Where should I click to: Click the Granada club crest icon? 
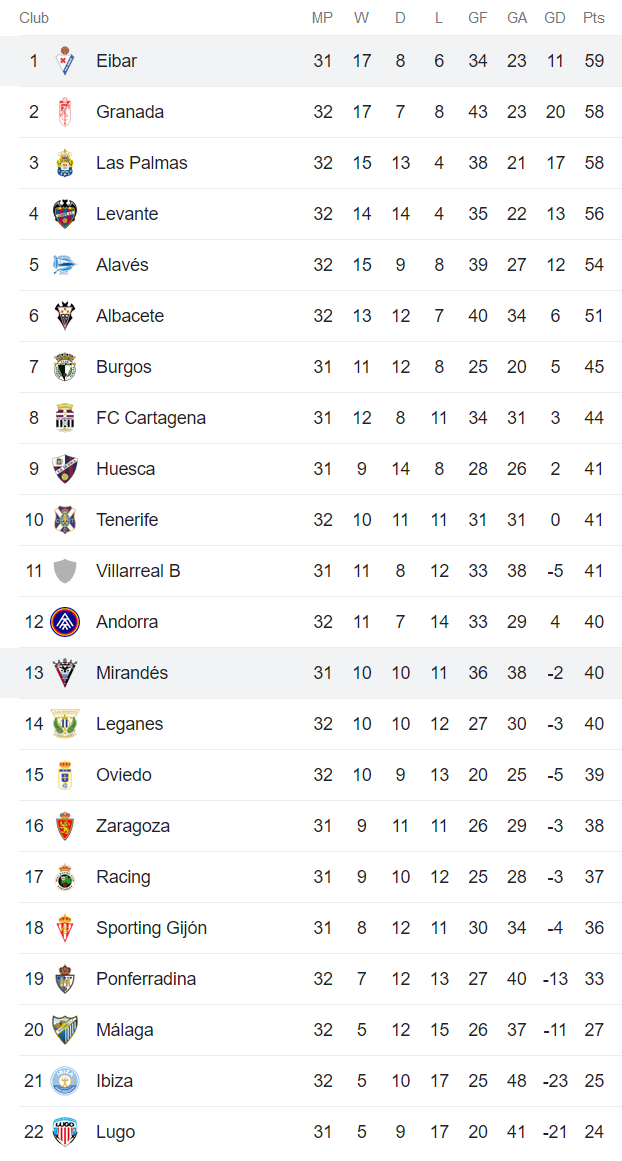[x=63, y=112]
